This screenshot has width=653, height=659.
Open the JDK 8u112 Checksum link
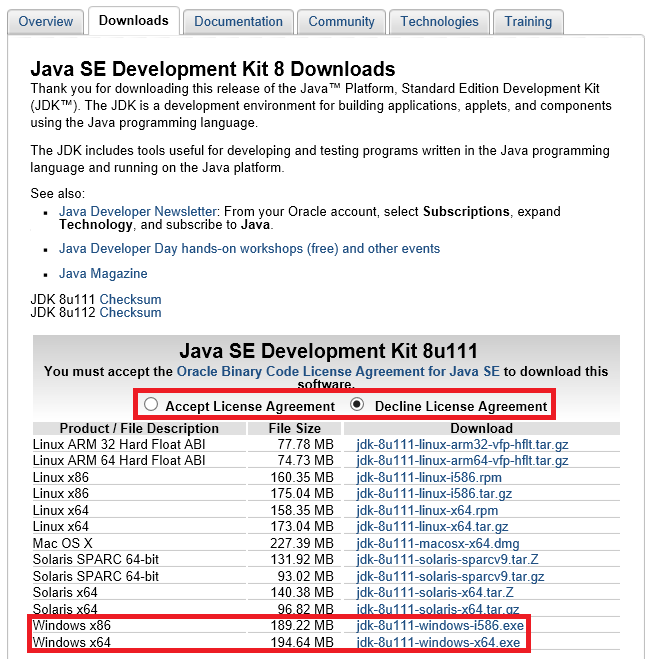pyautogui.click(x=130, y=313)
